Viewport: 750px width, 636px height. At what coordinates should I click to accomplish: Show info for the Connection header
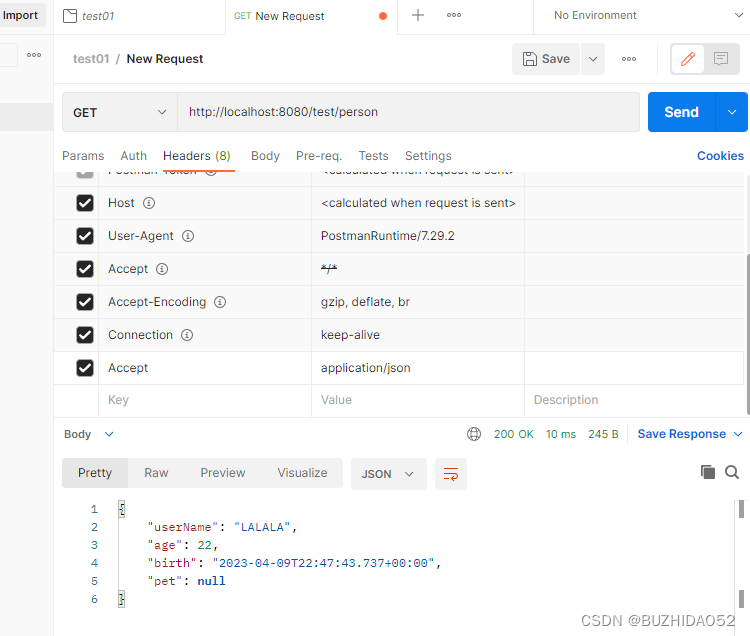coord(187,335)
